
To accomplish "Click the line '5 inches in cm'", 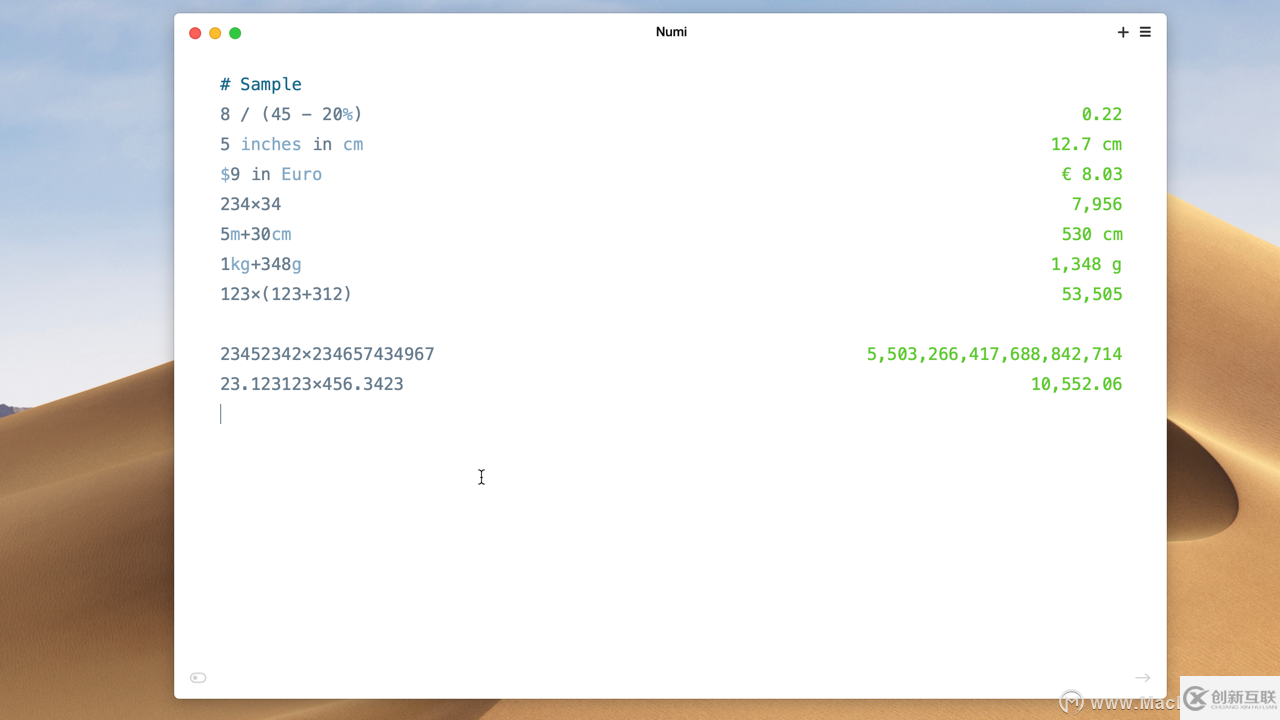I will (291, 144).
